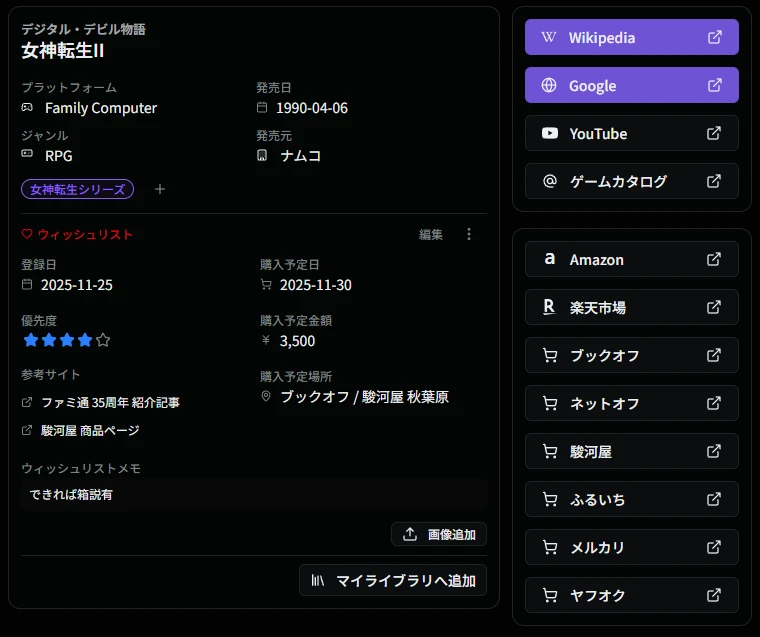
Task: Open the three-dot wishlist options menu
Action: pos(469,234)
